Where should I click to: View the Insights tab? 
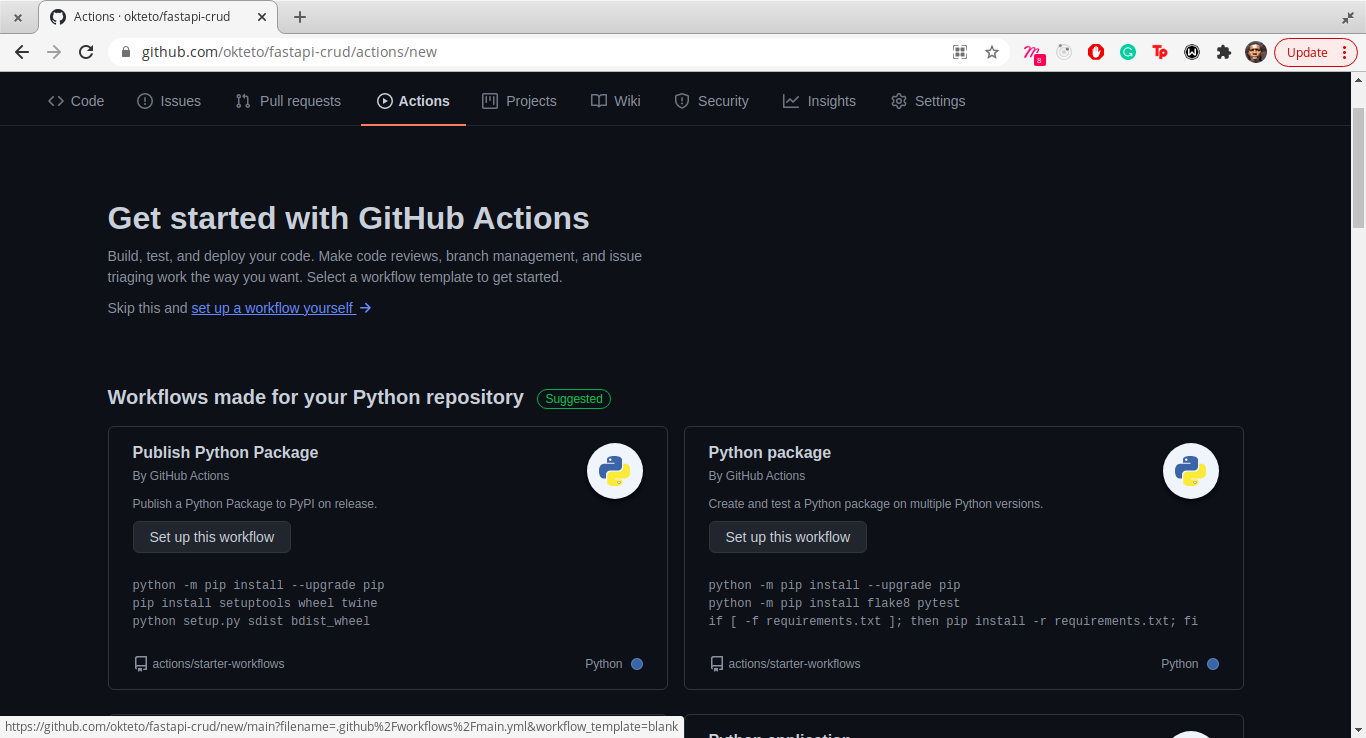(819, 101)
